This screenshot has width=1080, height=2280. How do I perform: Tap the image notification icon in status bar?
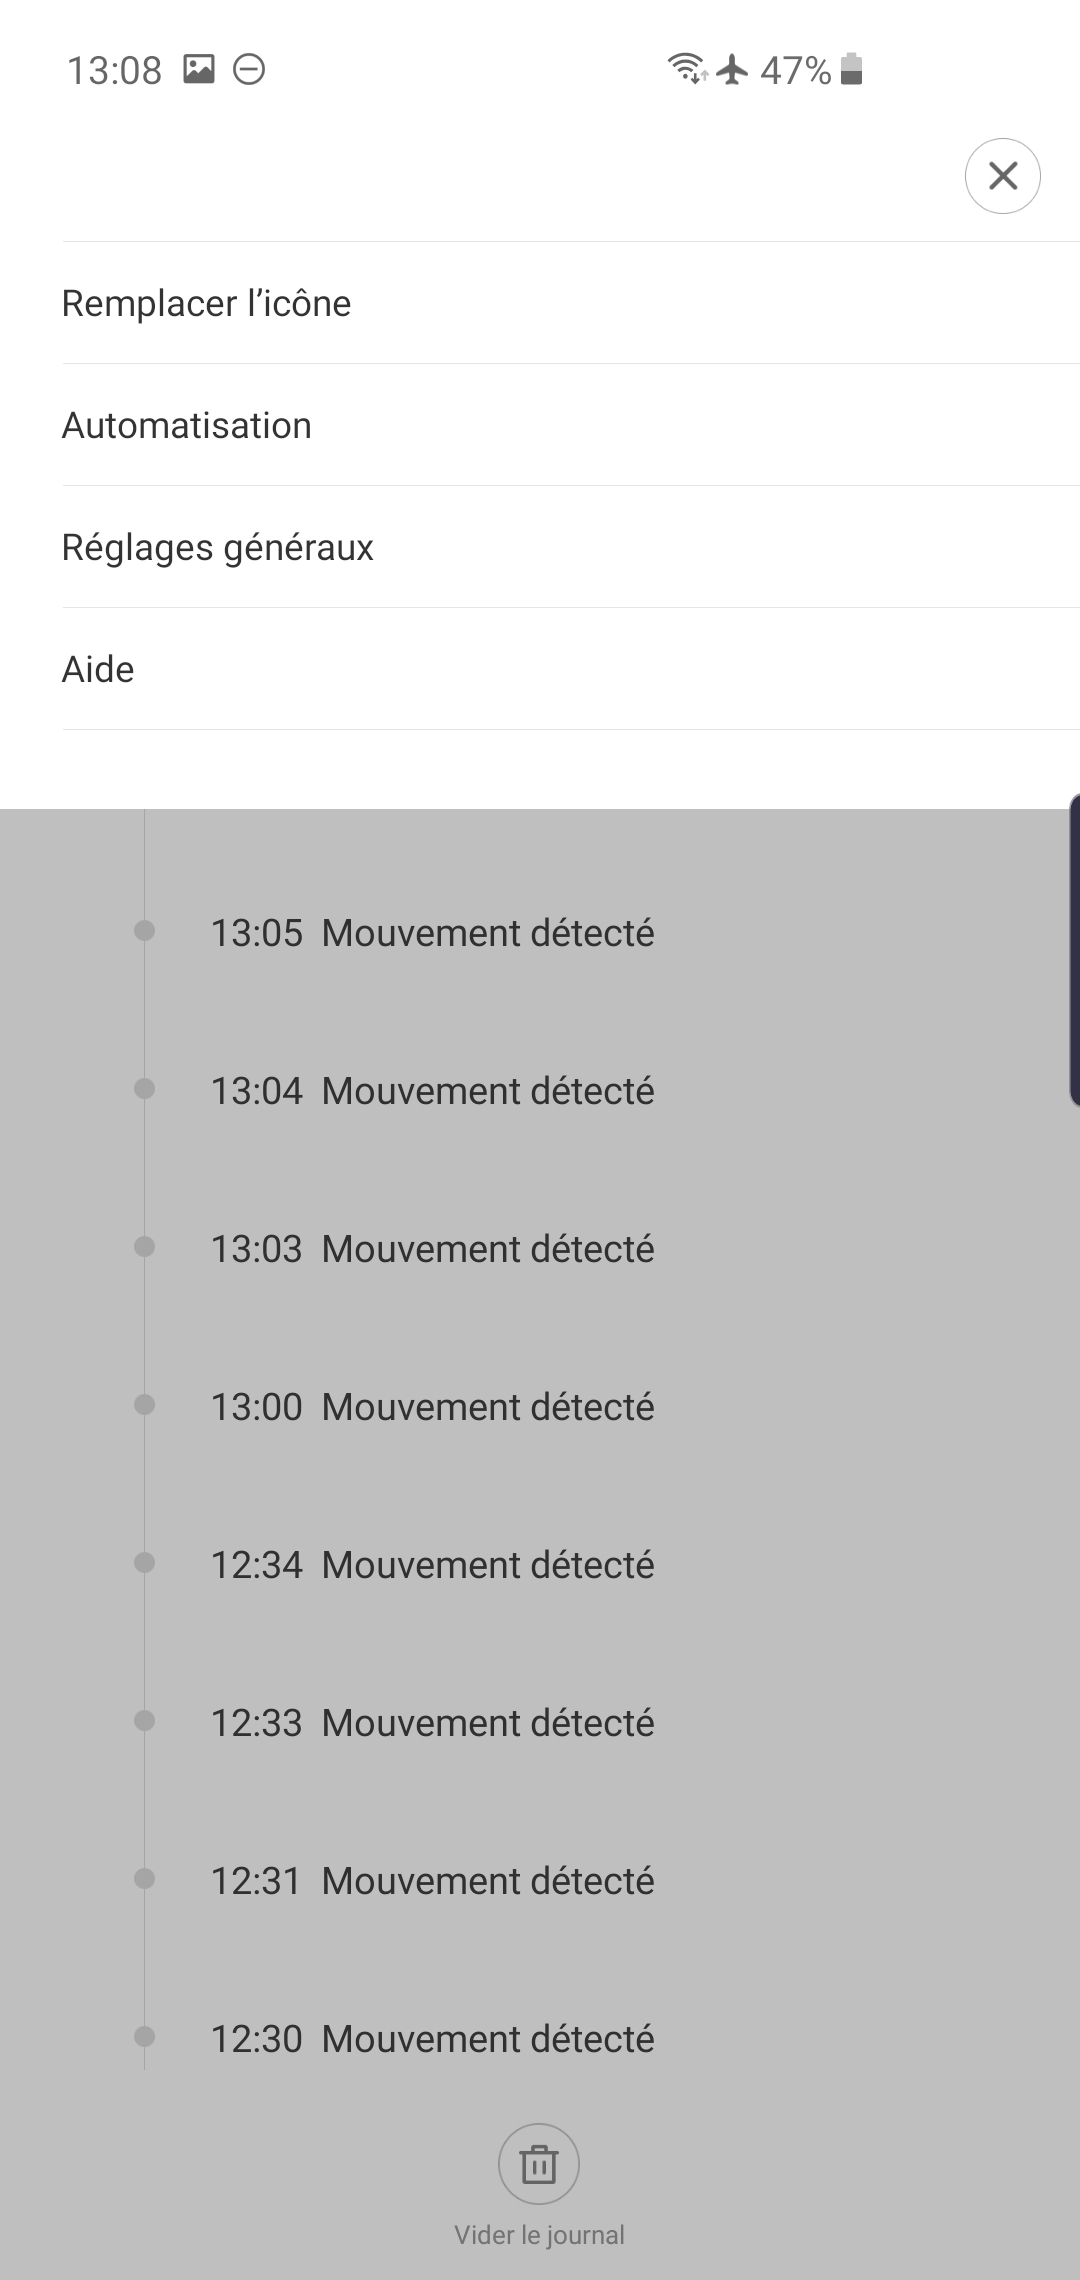(199, 69)
